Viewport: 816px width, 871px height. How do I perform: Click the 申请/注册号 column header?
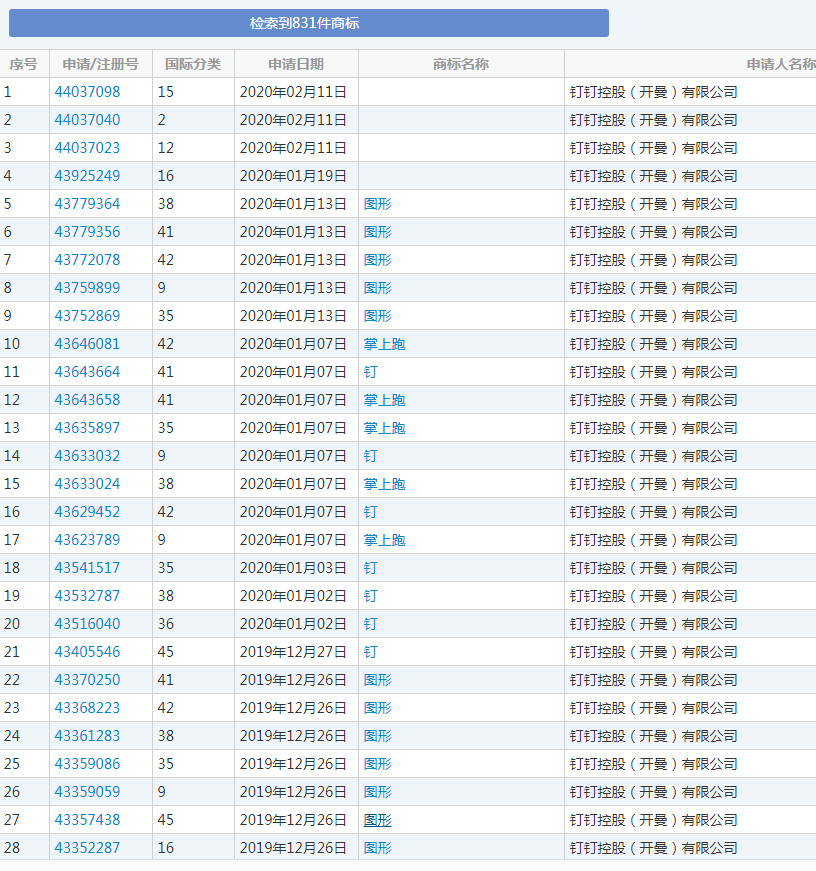[x=100, y=64]
